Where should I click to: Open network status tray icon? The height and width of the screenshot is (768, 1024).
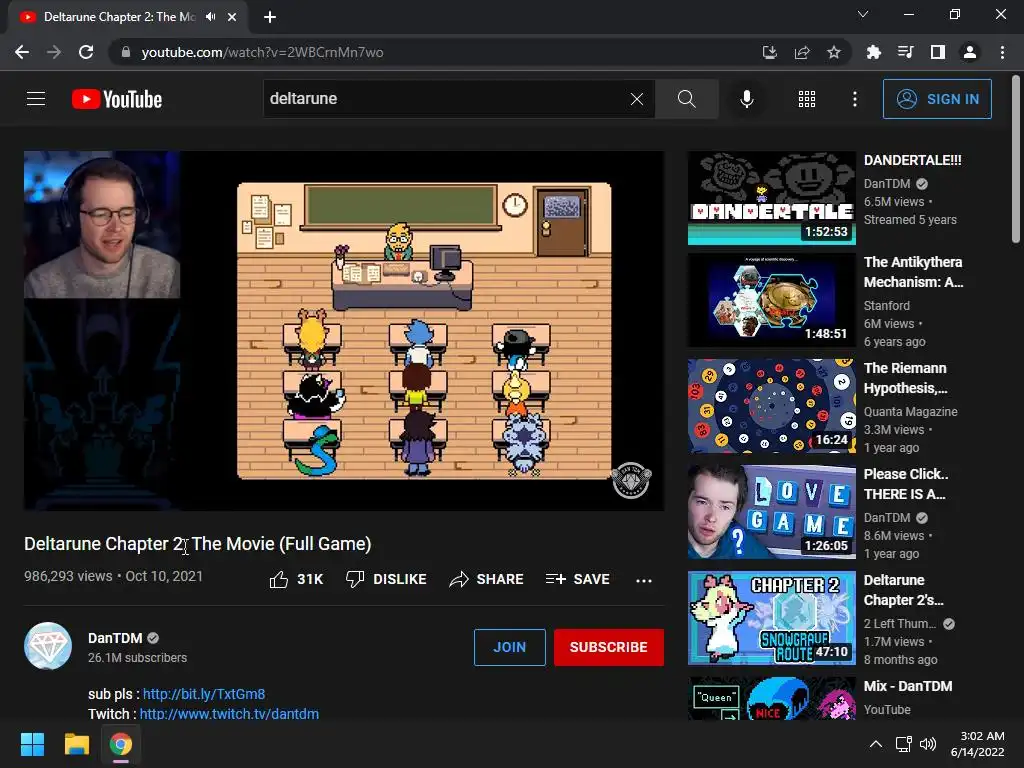(904, 744)
